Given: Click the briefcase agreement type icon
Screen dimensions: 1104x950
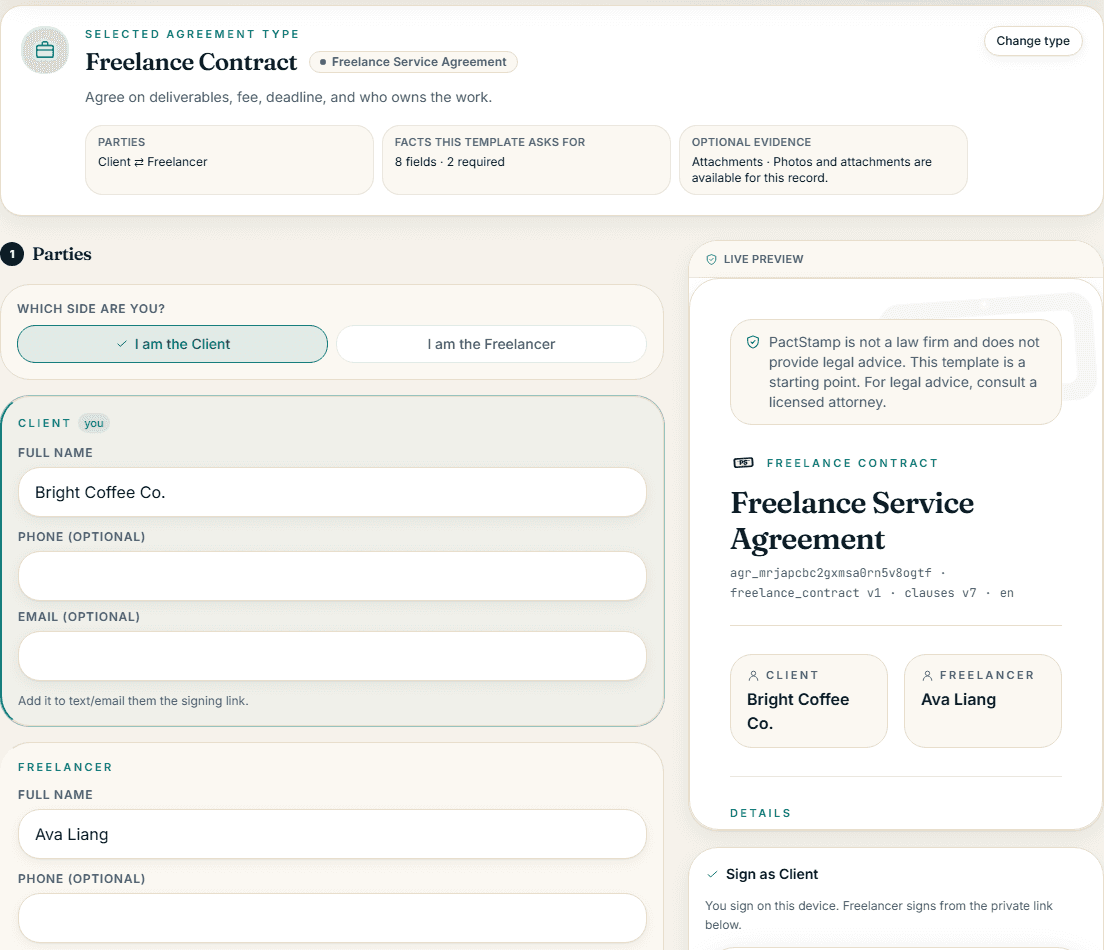Looking at the screenshot, I should (45, 50).
